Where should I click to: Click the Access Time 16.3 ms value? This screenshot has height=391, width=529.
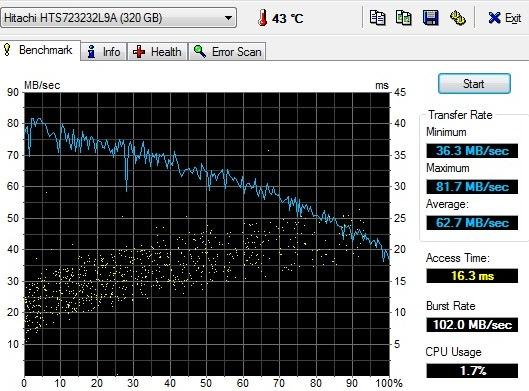(472, 276)
